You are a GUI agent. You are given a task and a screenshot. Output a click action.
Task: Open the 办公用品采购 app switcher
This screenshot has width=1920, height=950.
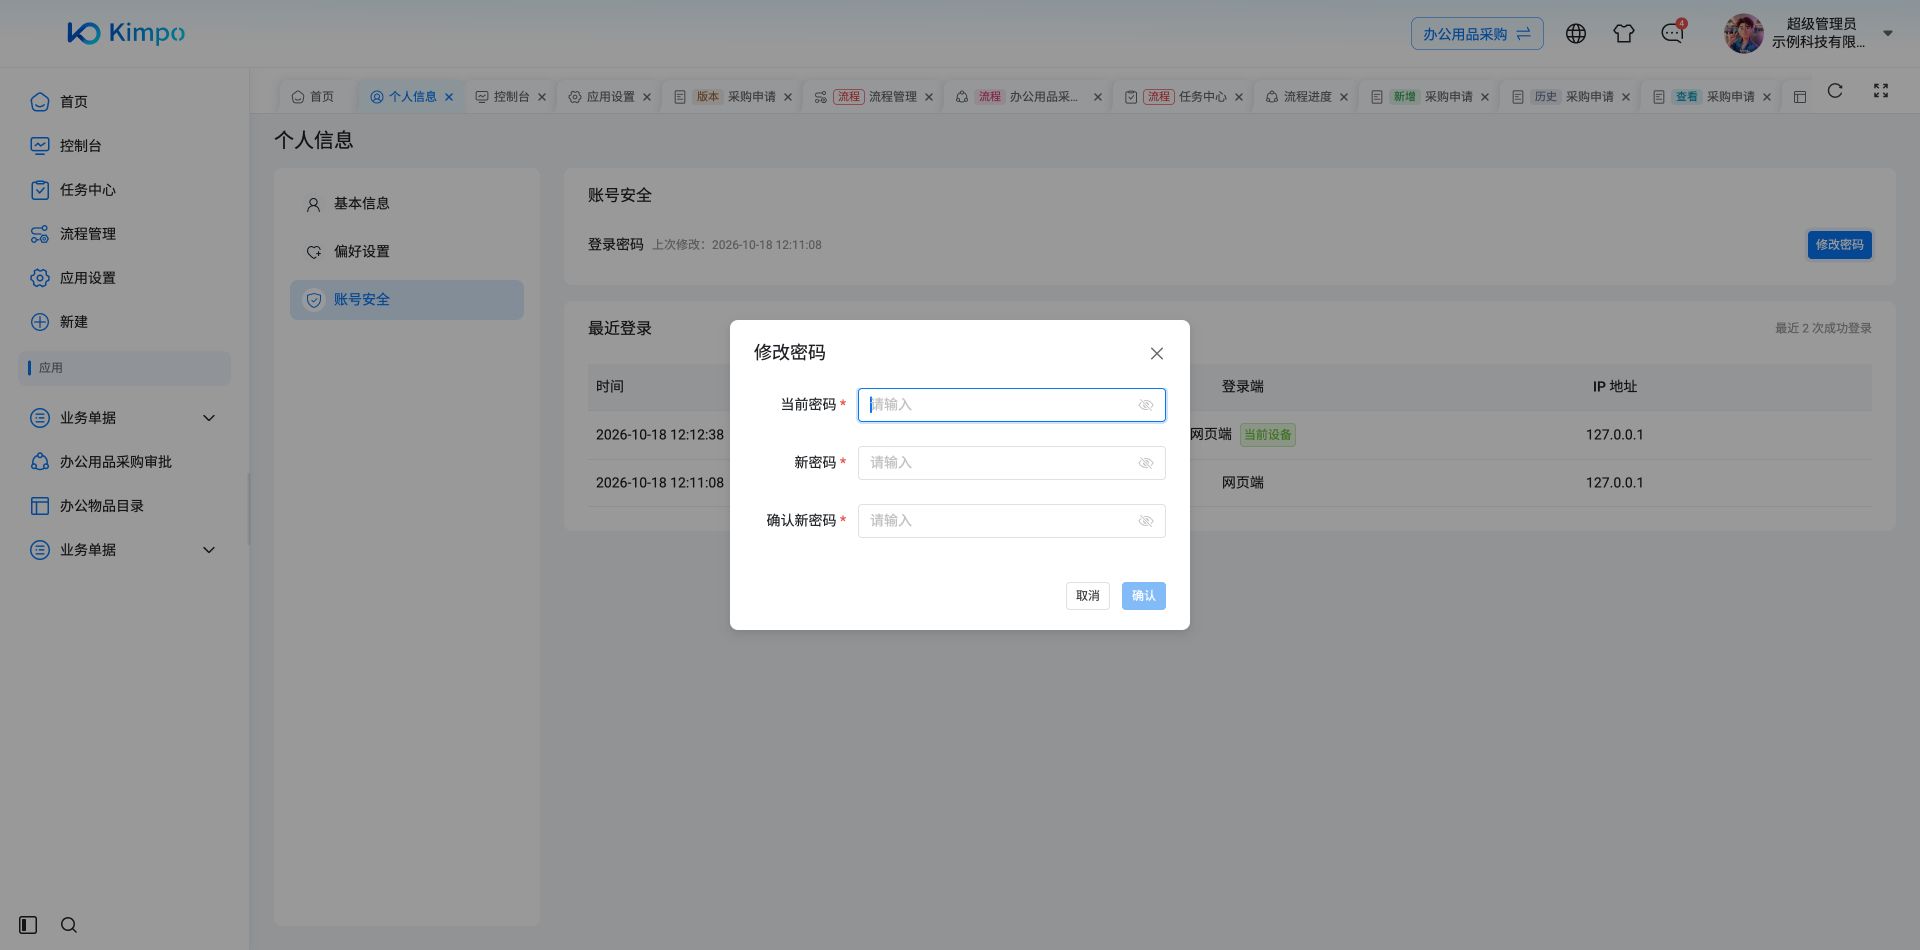pyautogui.click(x=1477, y=34)
